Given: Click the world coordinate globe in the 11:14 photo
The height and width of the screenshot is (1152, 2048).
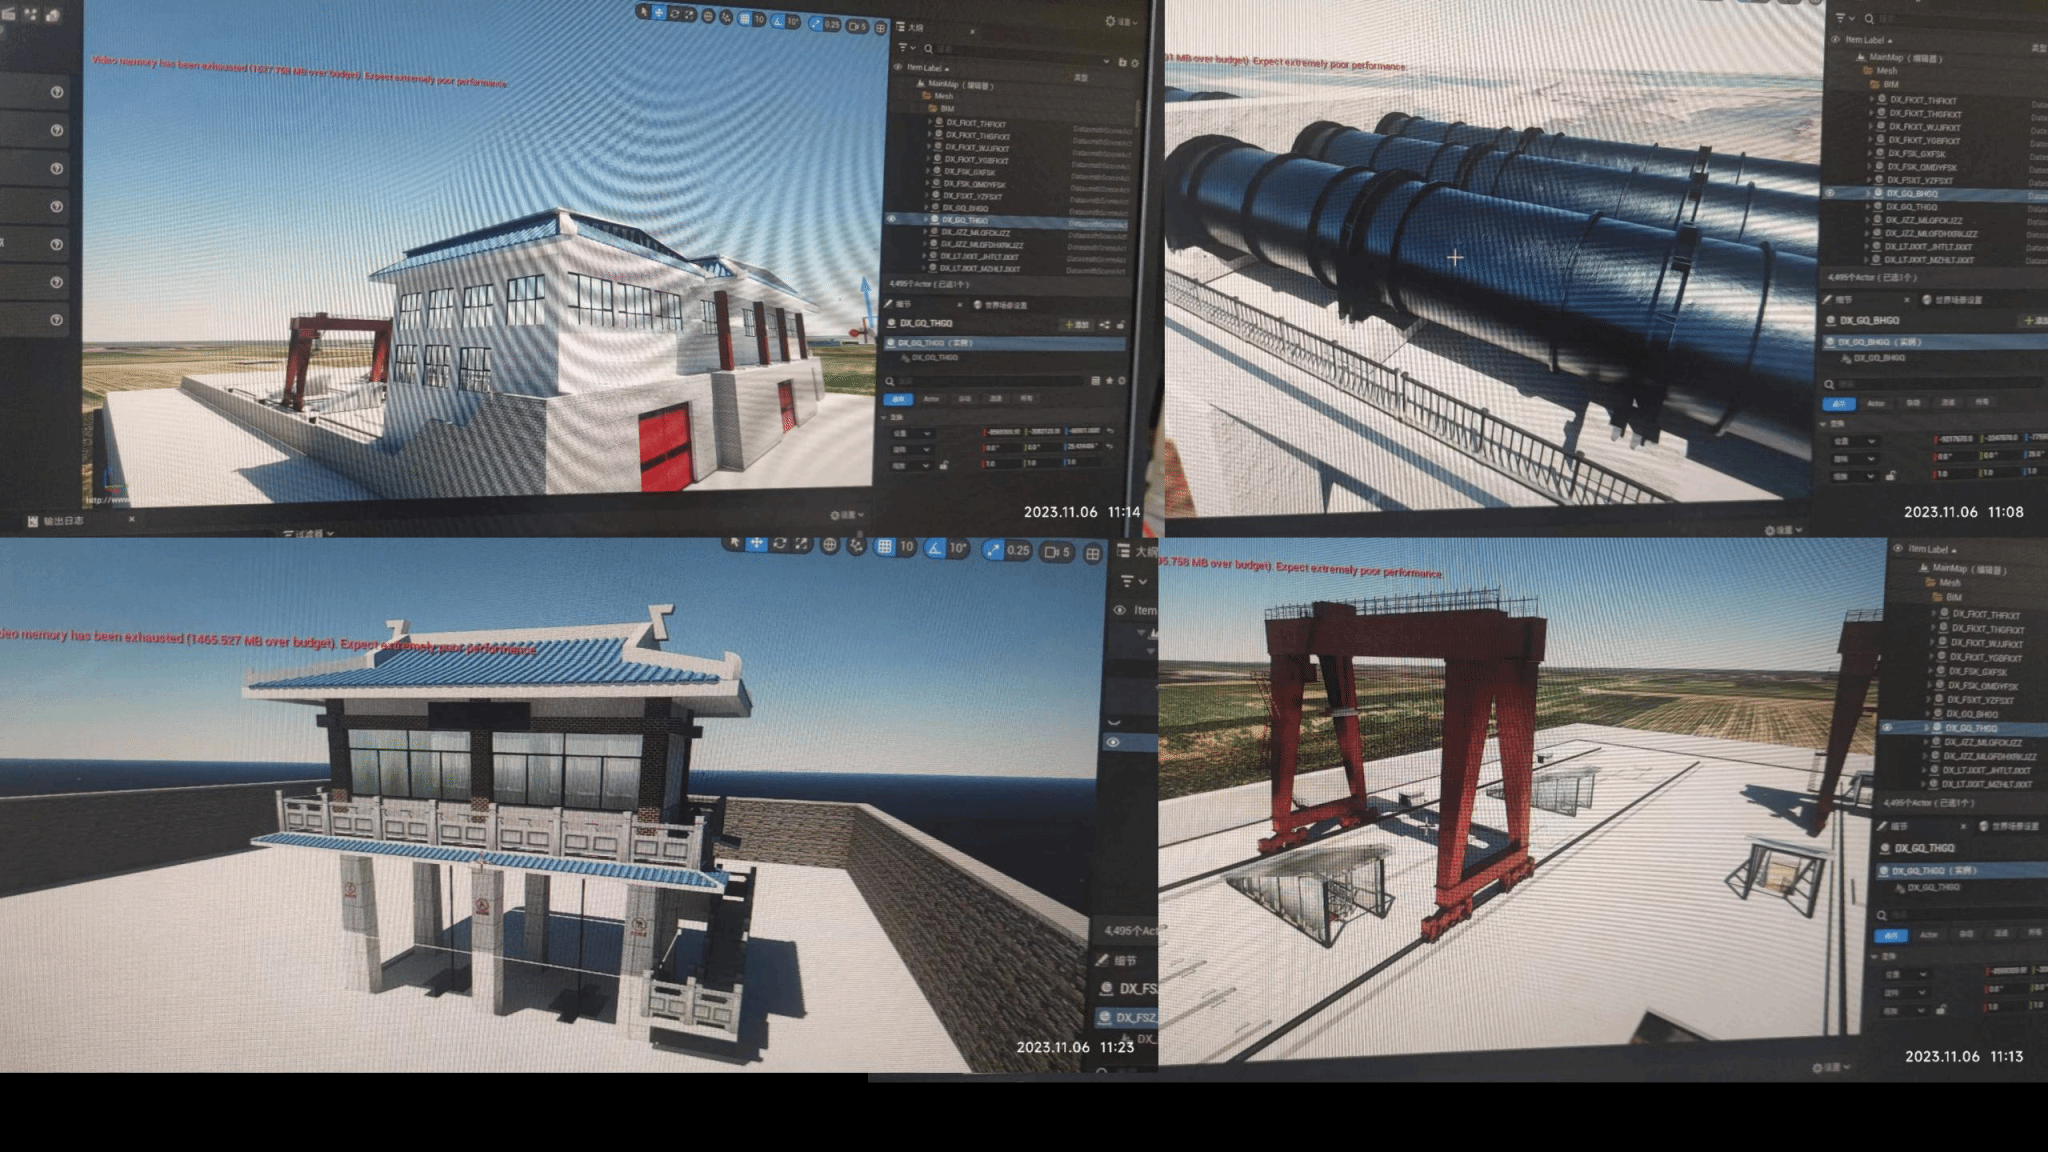Looking at the screenshot, I should (708, 16).
